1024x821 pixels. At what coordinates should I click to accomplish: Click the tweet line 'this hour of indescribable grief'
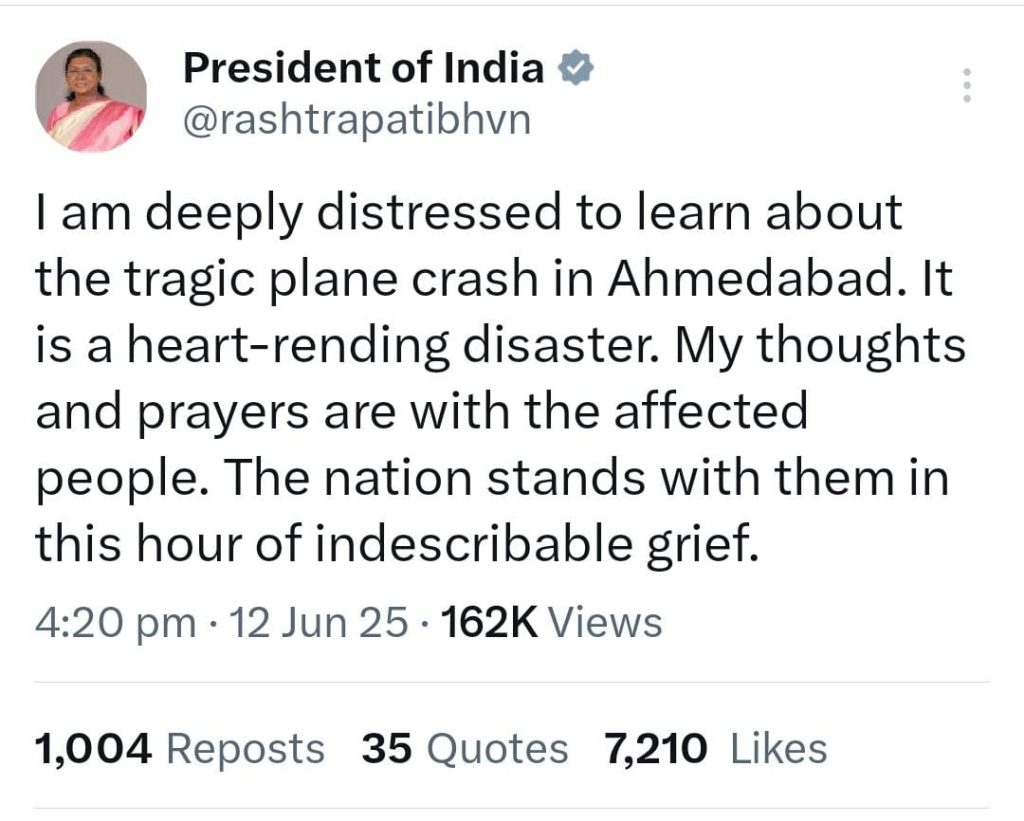(x=398, y=544)
